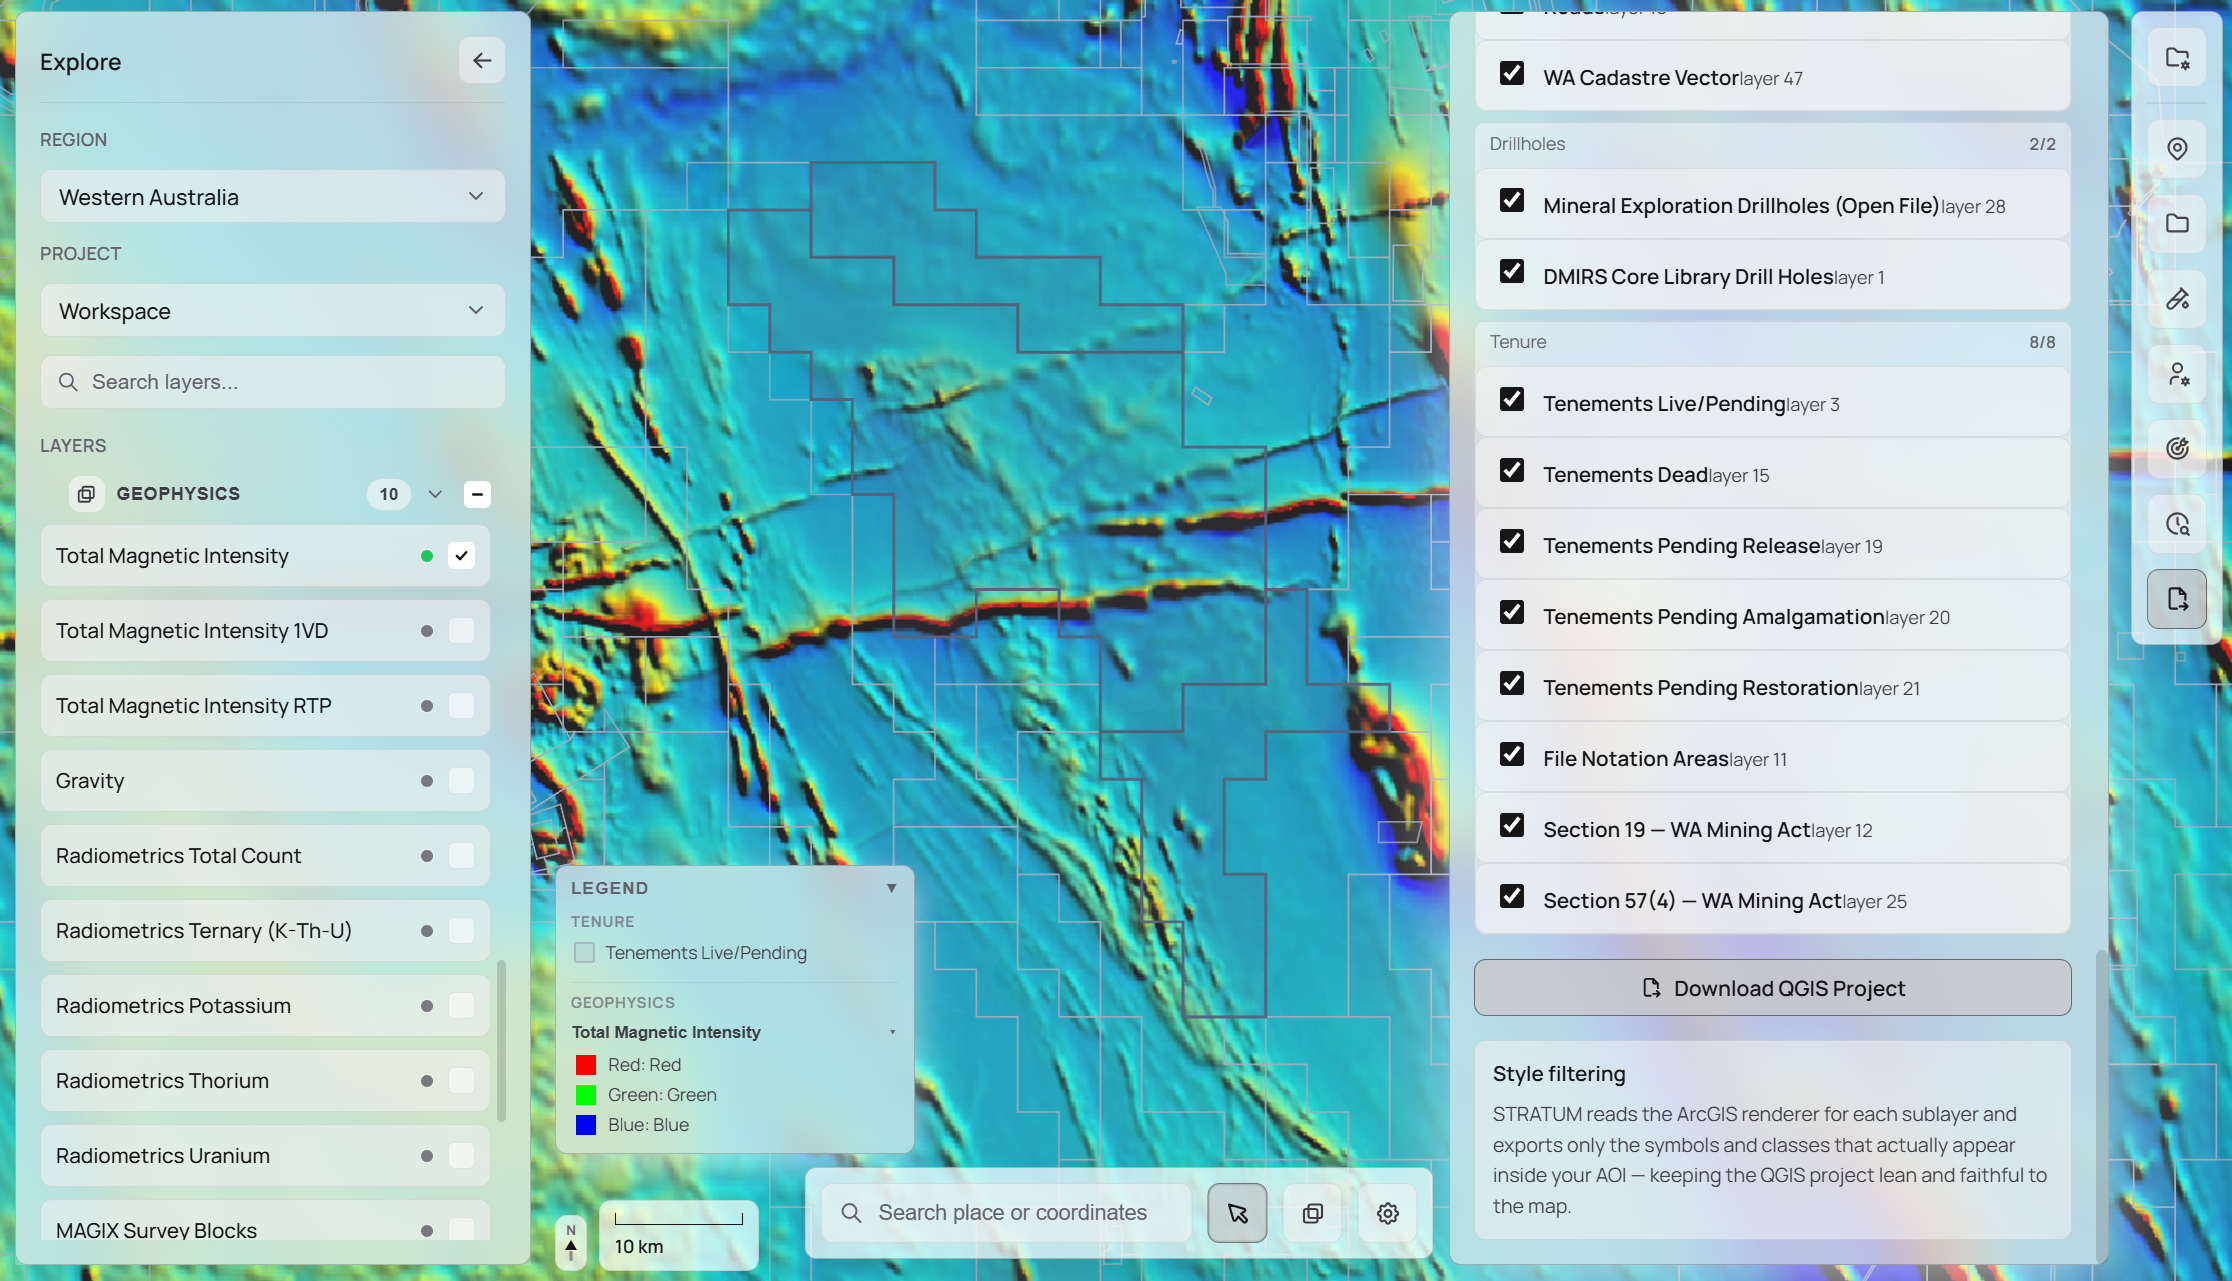This screenshot has height=1281, width=2232.
Task: Click the file export icon in right toolbar
Action: click(x=2177, y=599)
